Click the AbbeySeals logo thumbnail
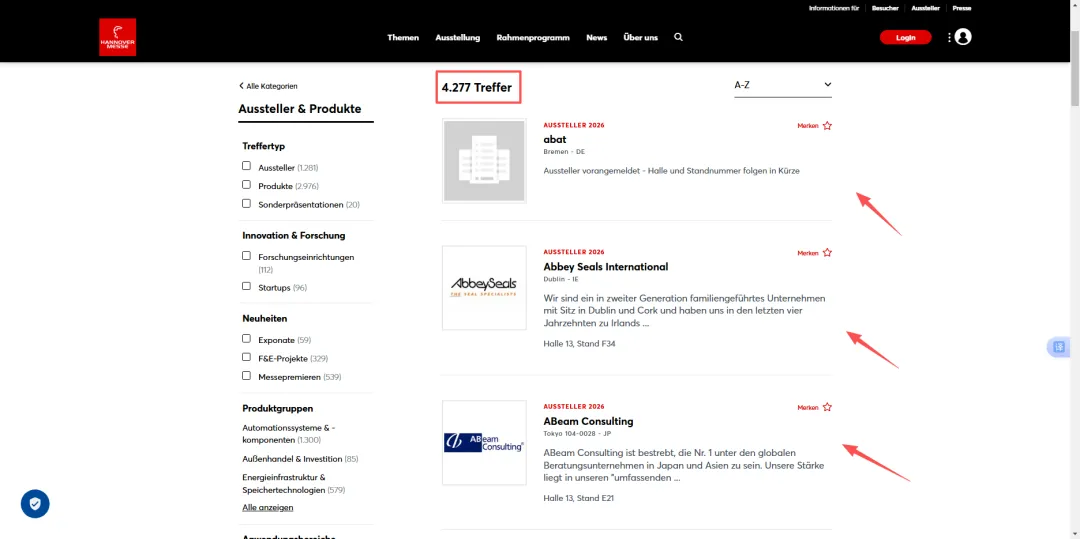The width and height of the screenshot is (1080, 539). [x=484, y=288]
